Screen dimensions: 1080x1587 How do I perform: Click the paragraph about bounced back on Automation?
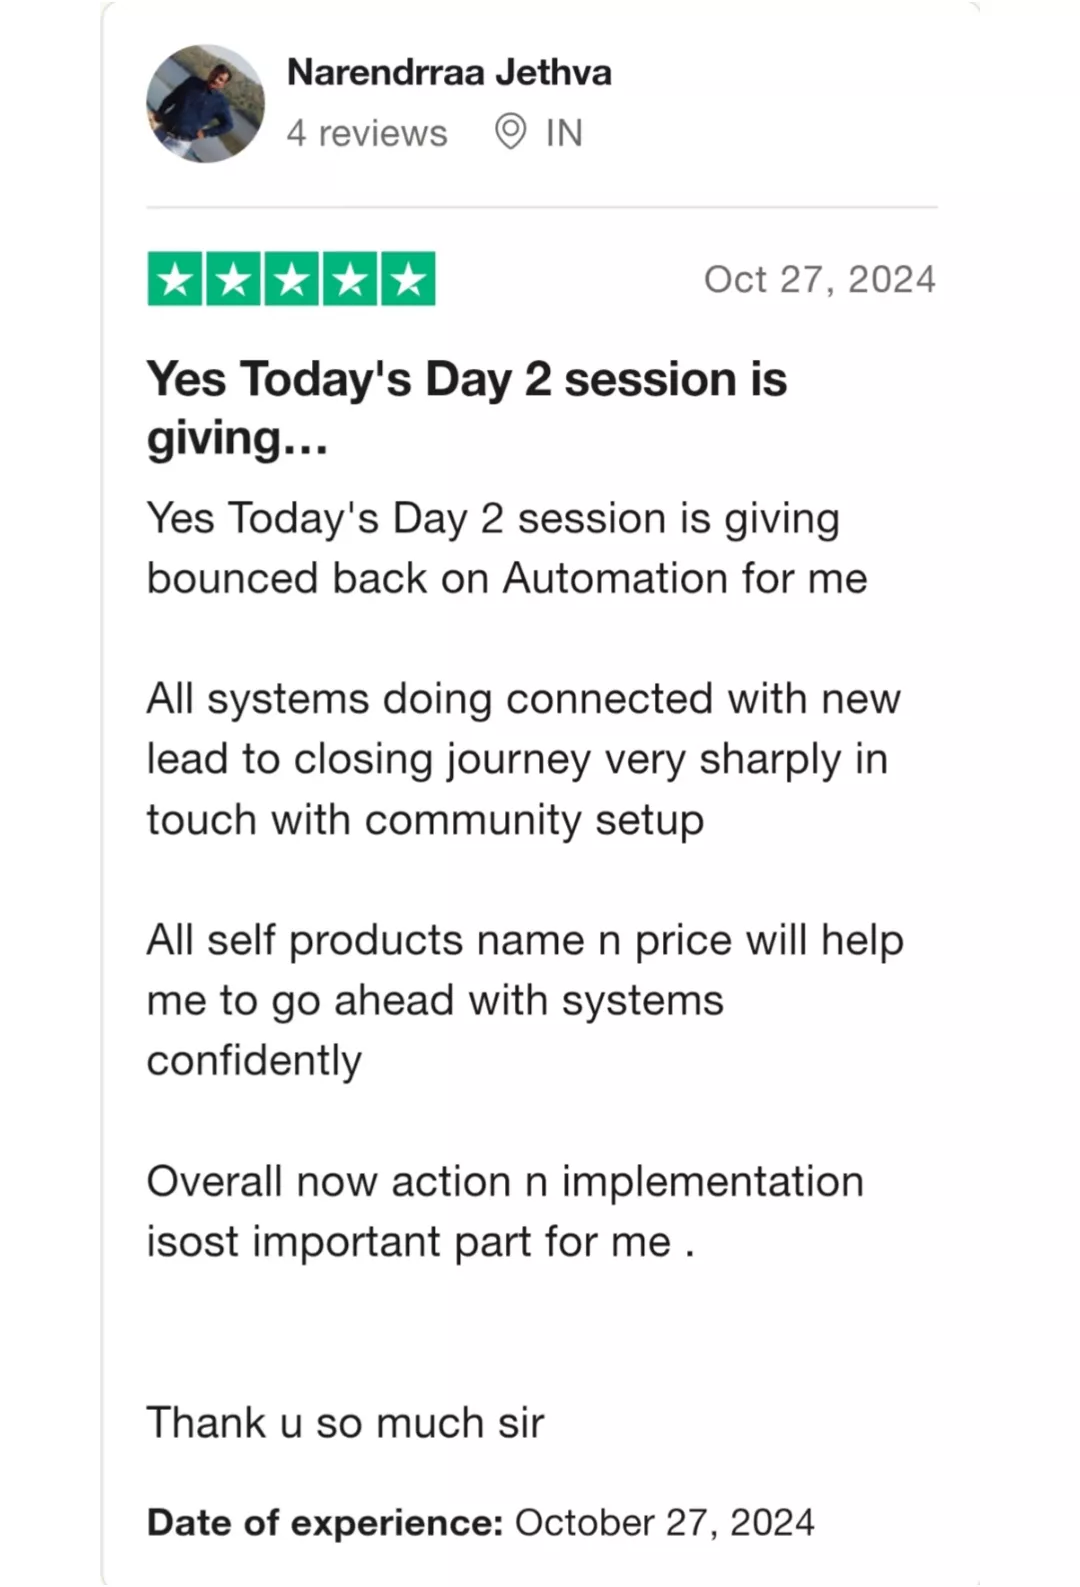[x=507, y=548]
